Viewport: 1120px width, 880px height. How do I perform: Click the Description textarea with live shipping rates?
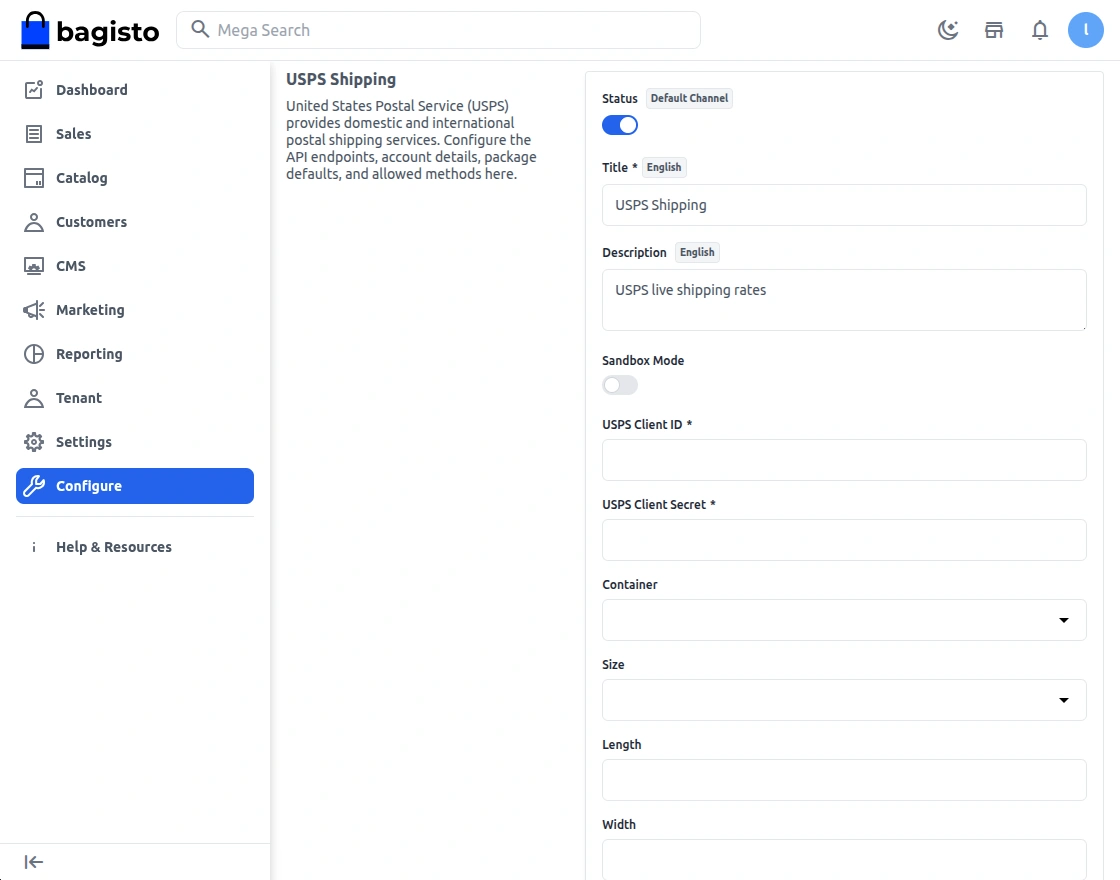point(844,300)
